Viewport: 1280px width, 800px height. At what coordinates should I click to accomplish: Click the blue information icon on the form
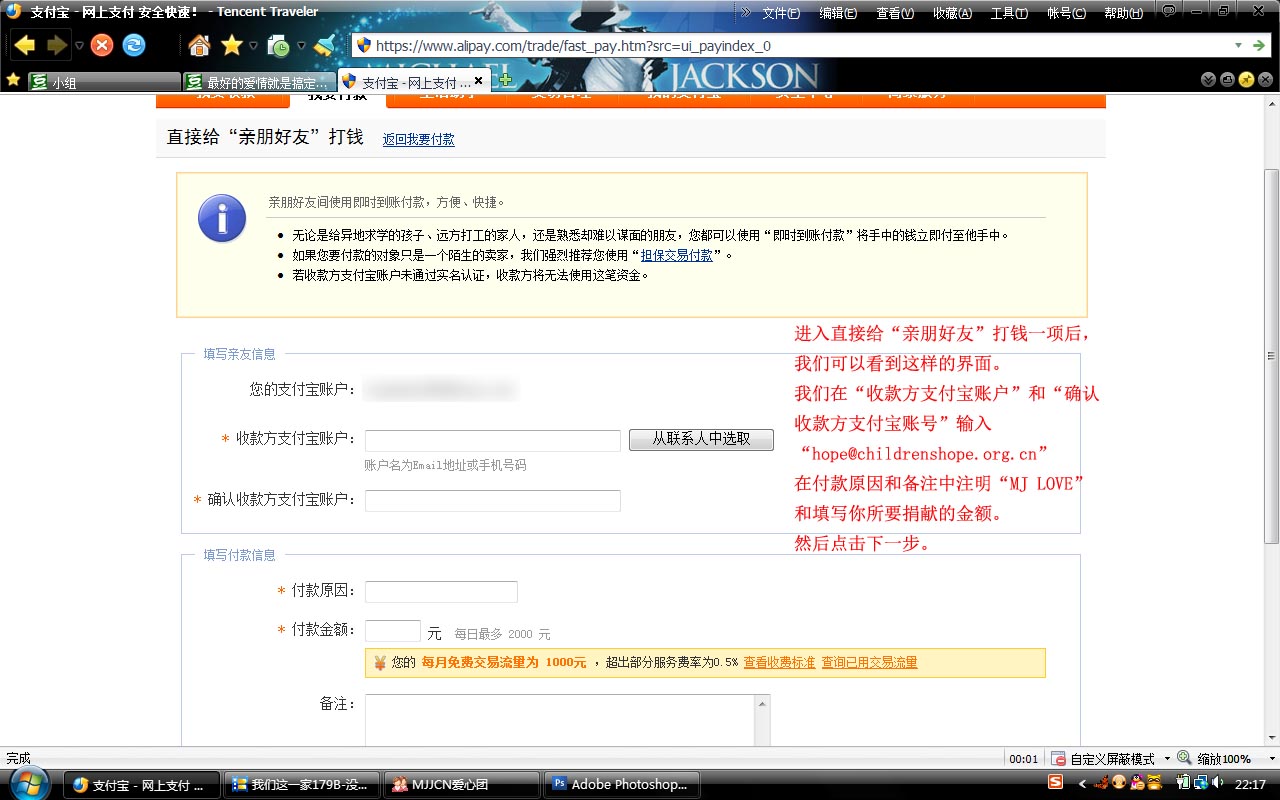(221, 218)
